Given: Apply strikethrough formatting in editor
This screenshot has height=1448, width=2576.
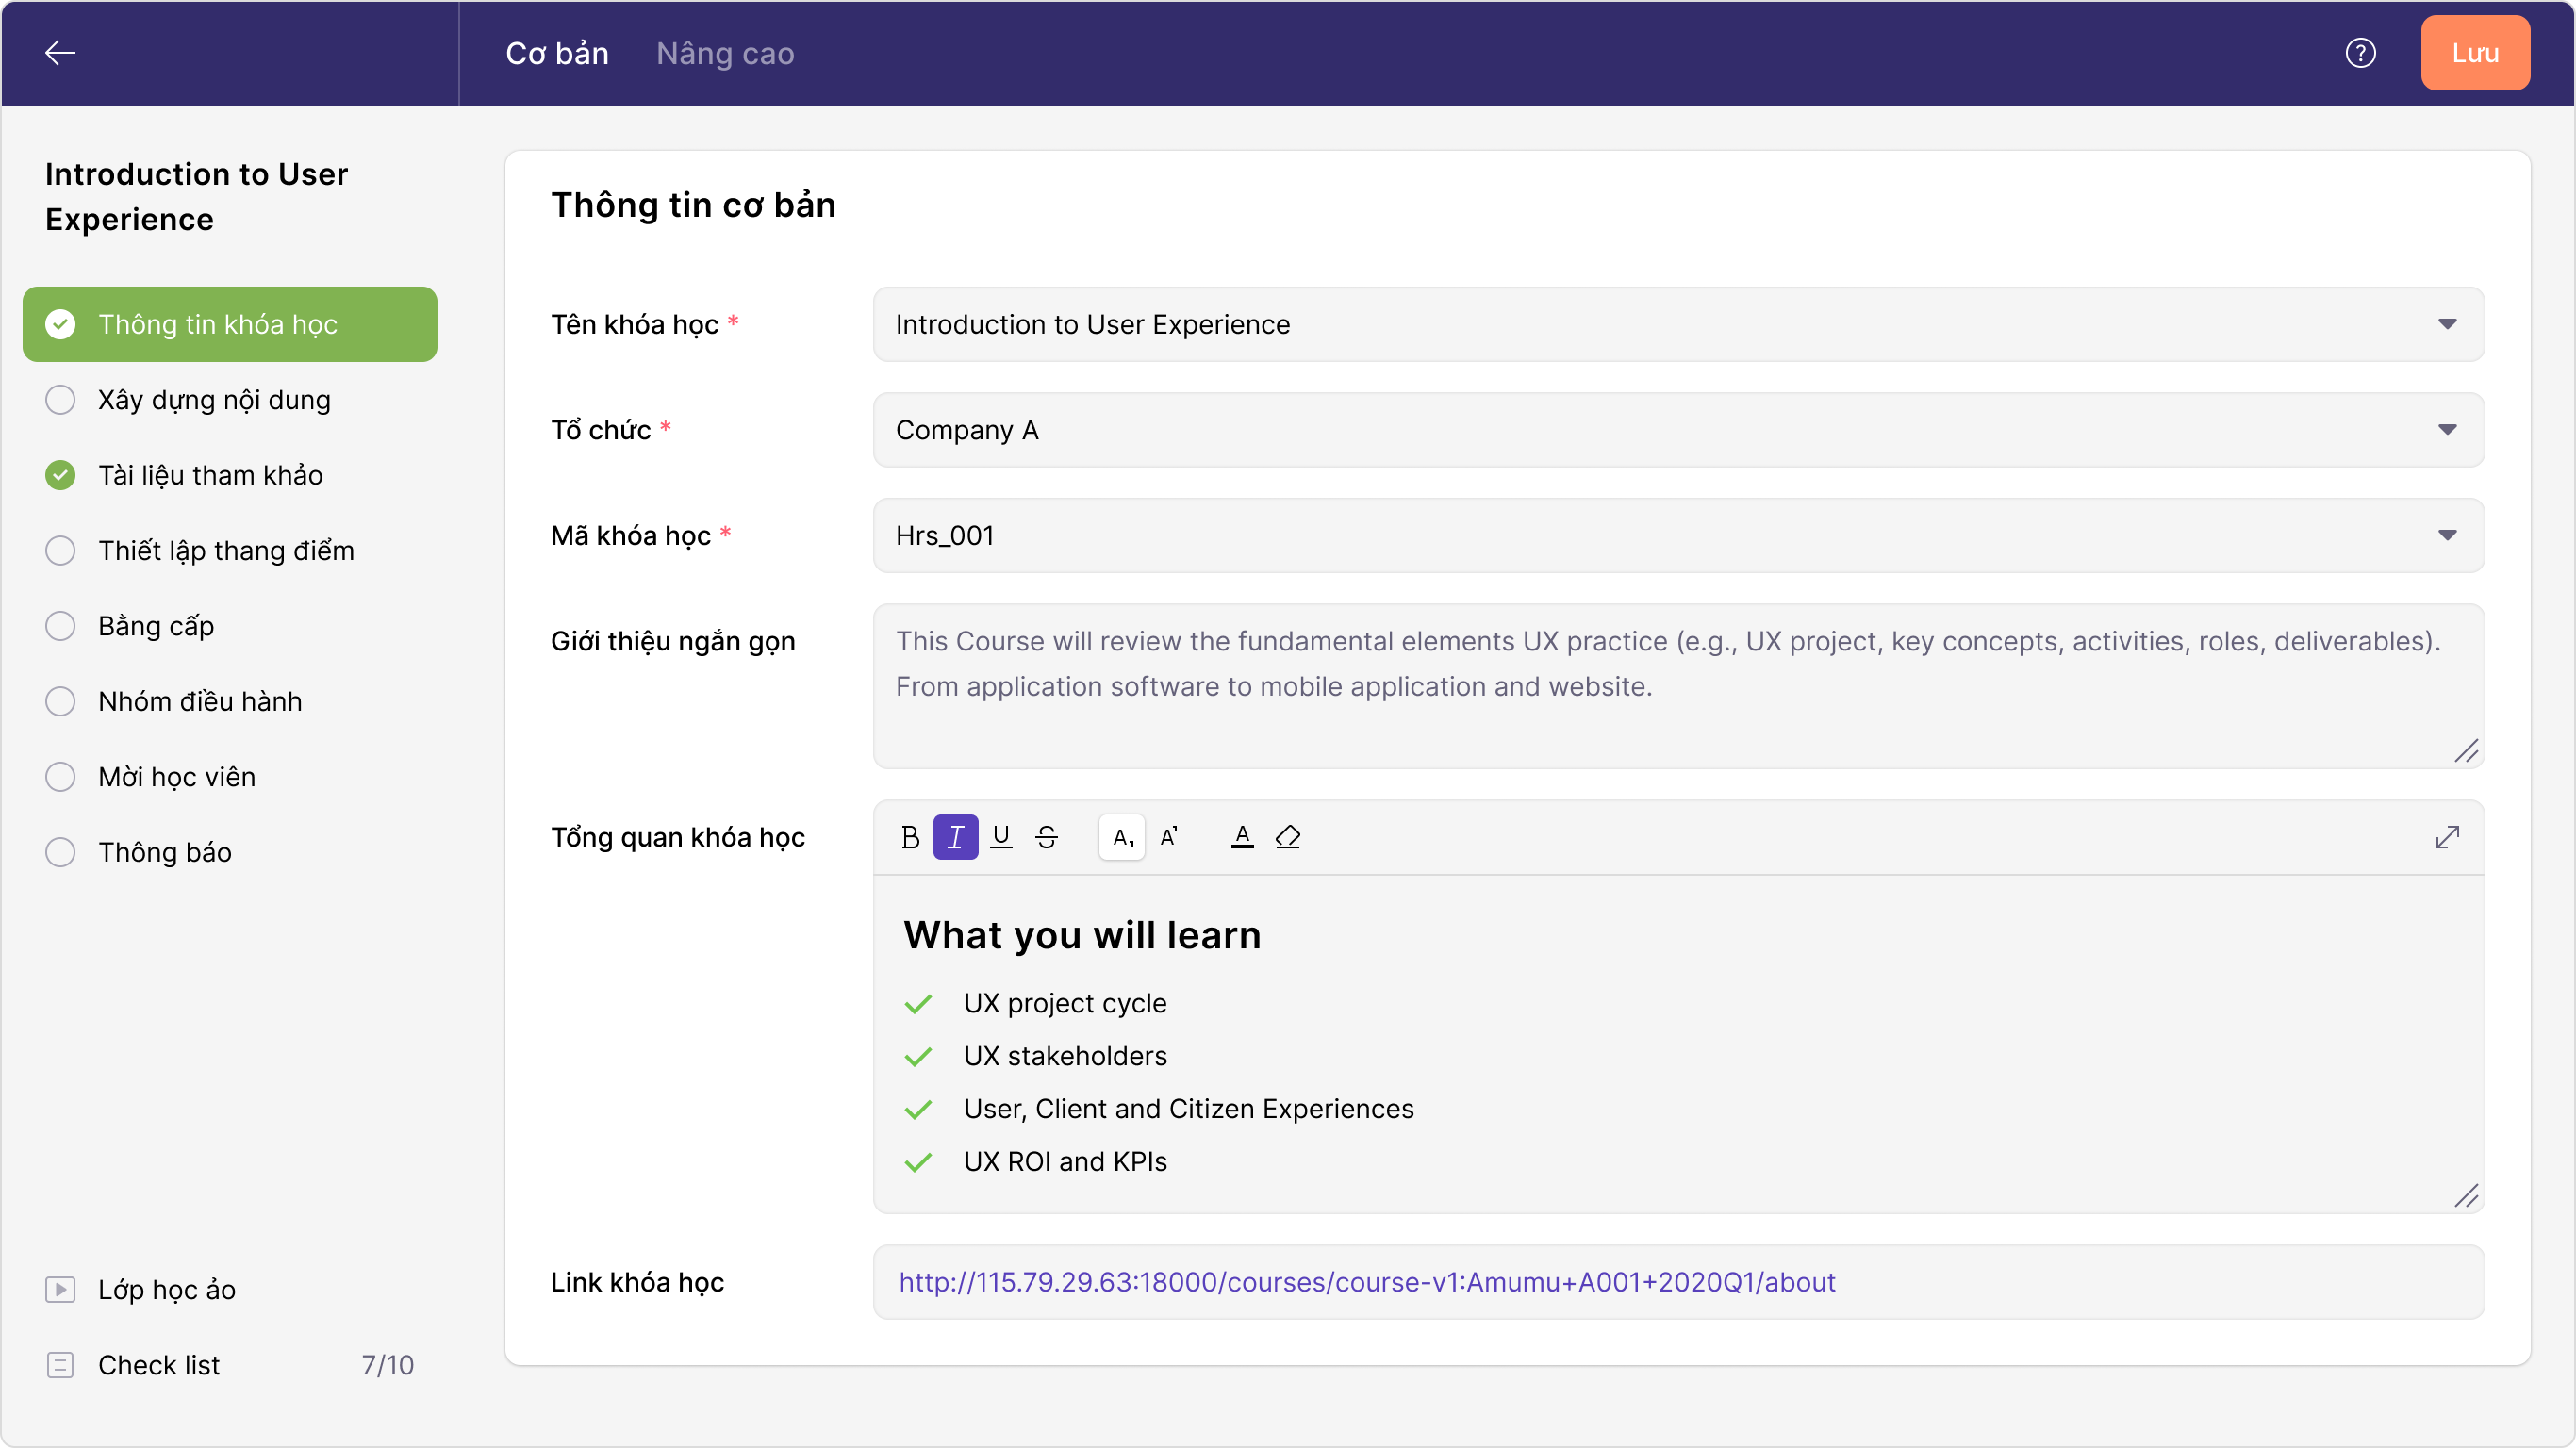Looking at the screenshot, I should click(1046, 837).
